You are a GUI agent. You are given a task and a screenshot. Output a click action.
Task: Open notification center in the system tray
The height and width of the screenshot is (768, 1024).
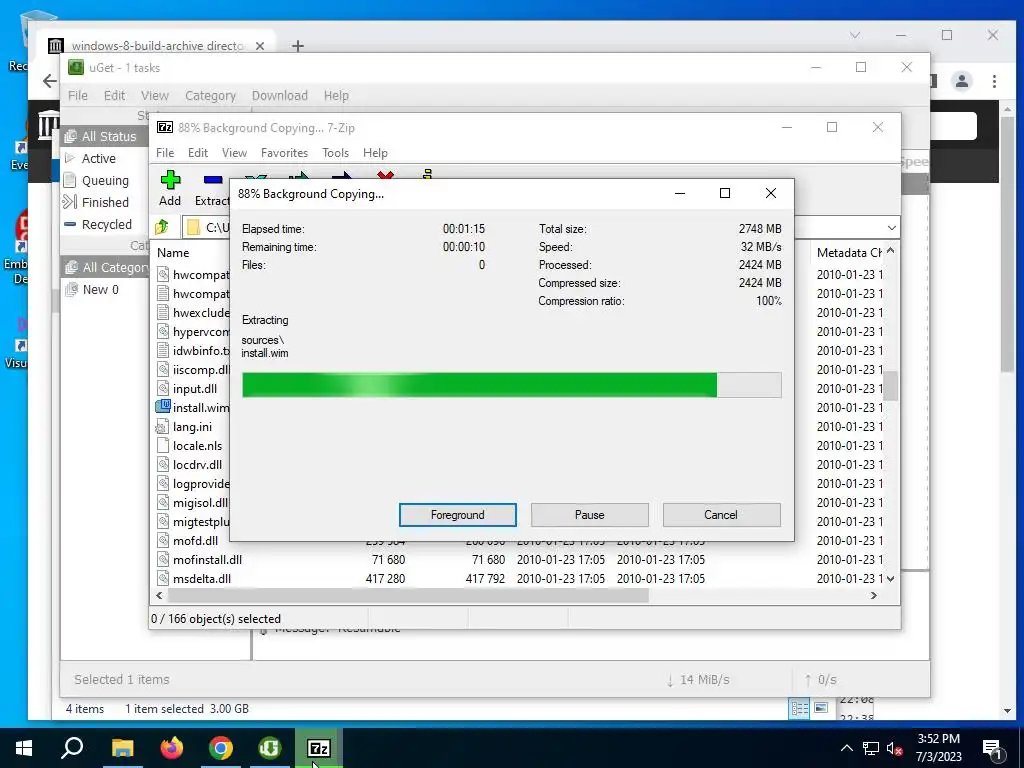[992, 748]
